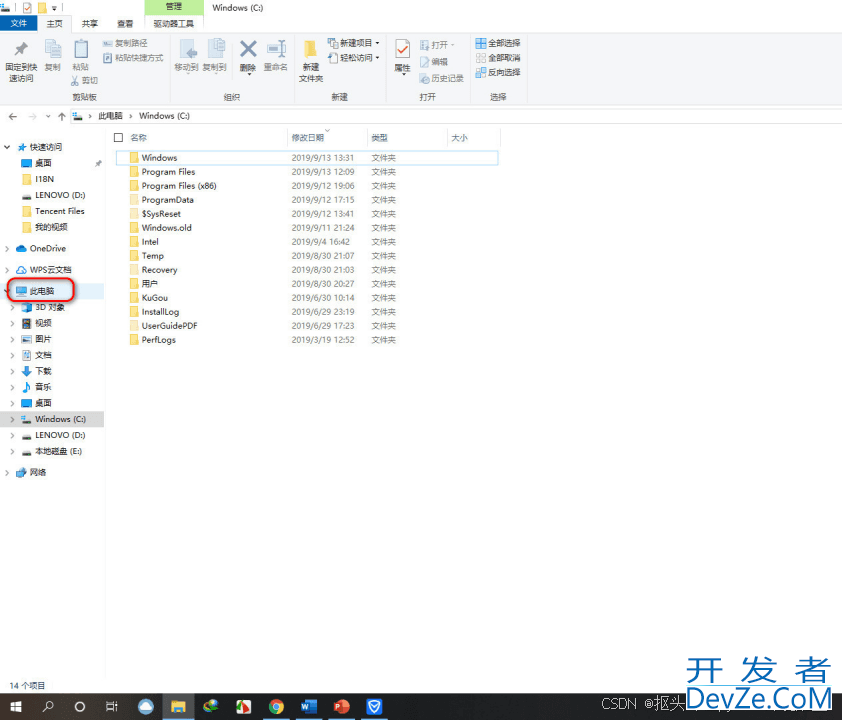Click the taskbar Search magnifier icon
The image size is (842, 720).
tap(48, 707)
